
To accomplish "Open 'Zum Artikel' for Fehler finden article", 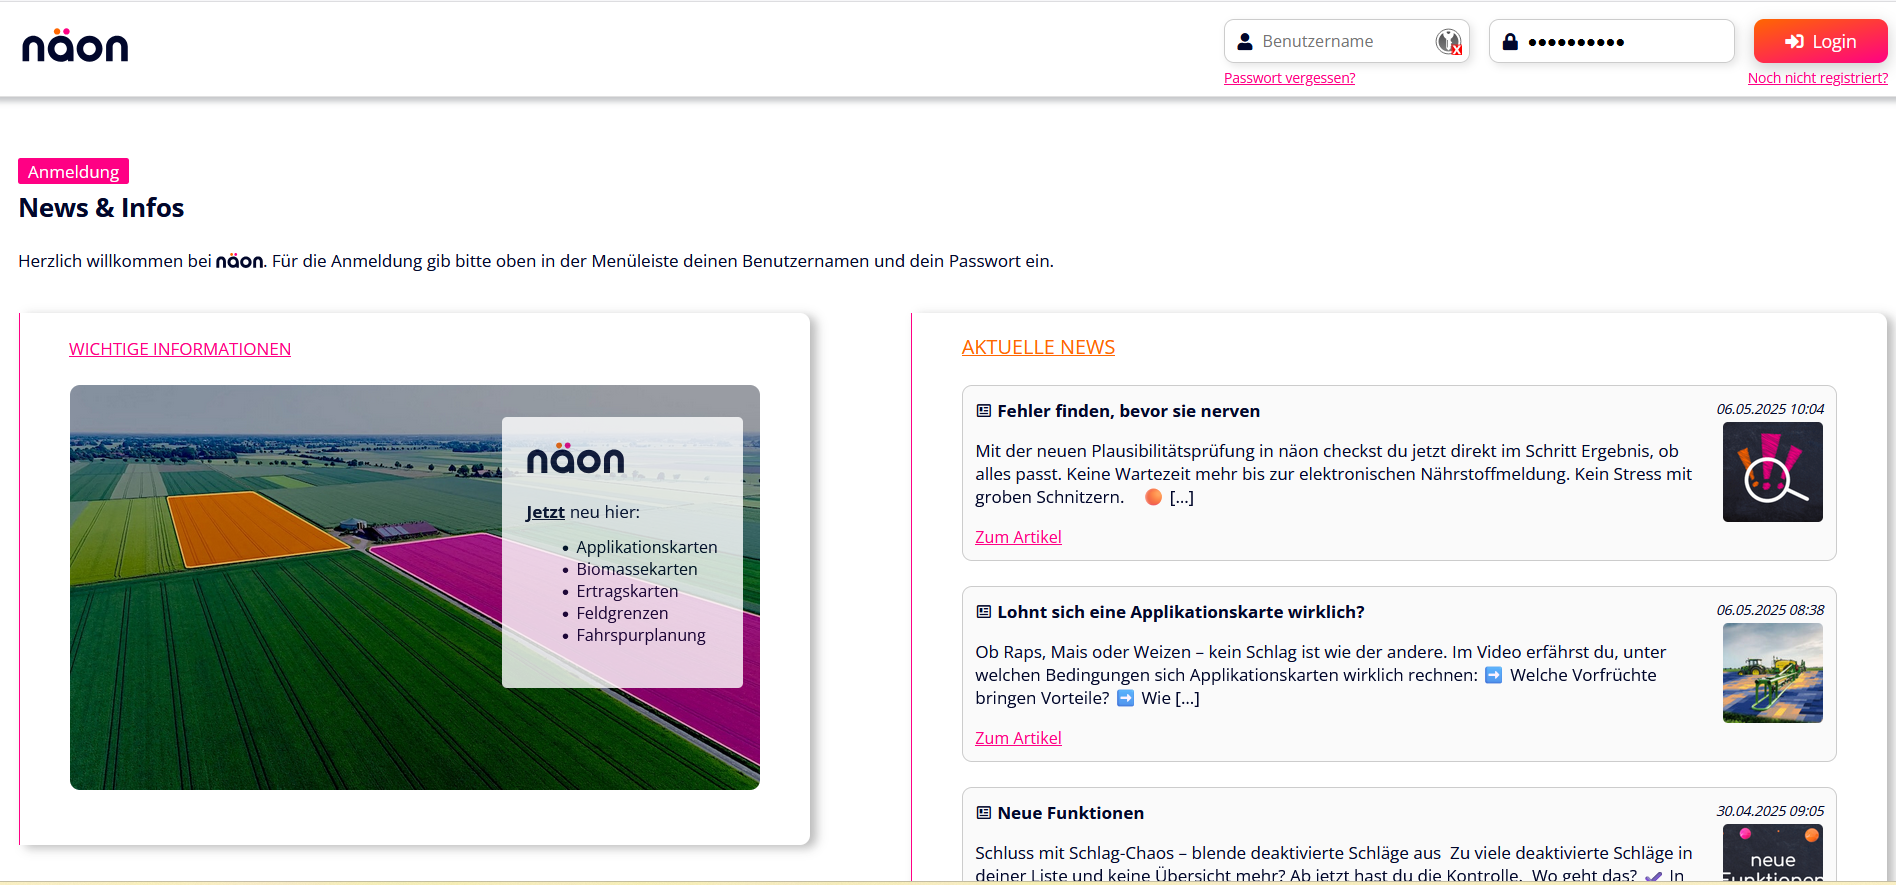I will [1018, 537].
